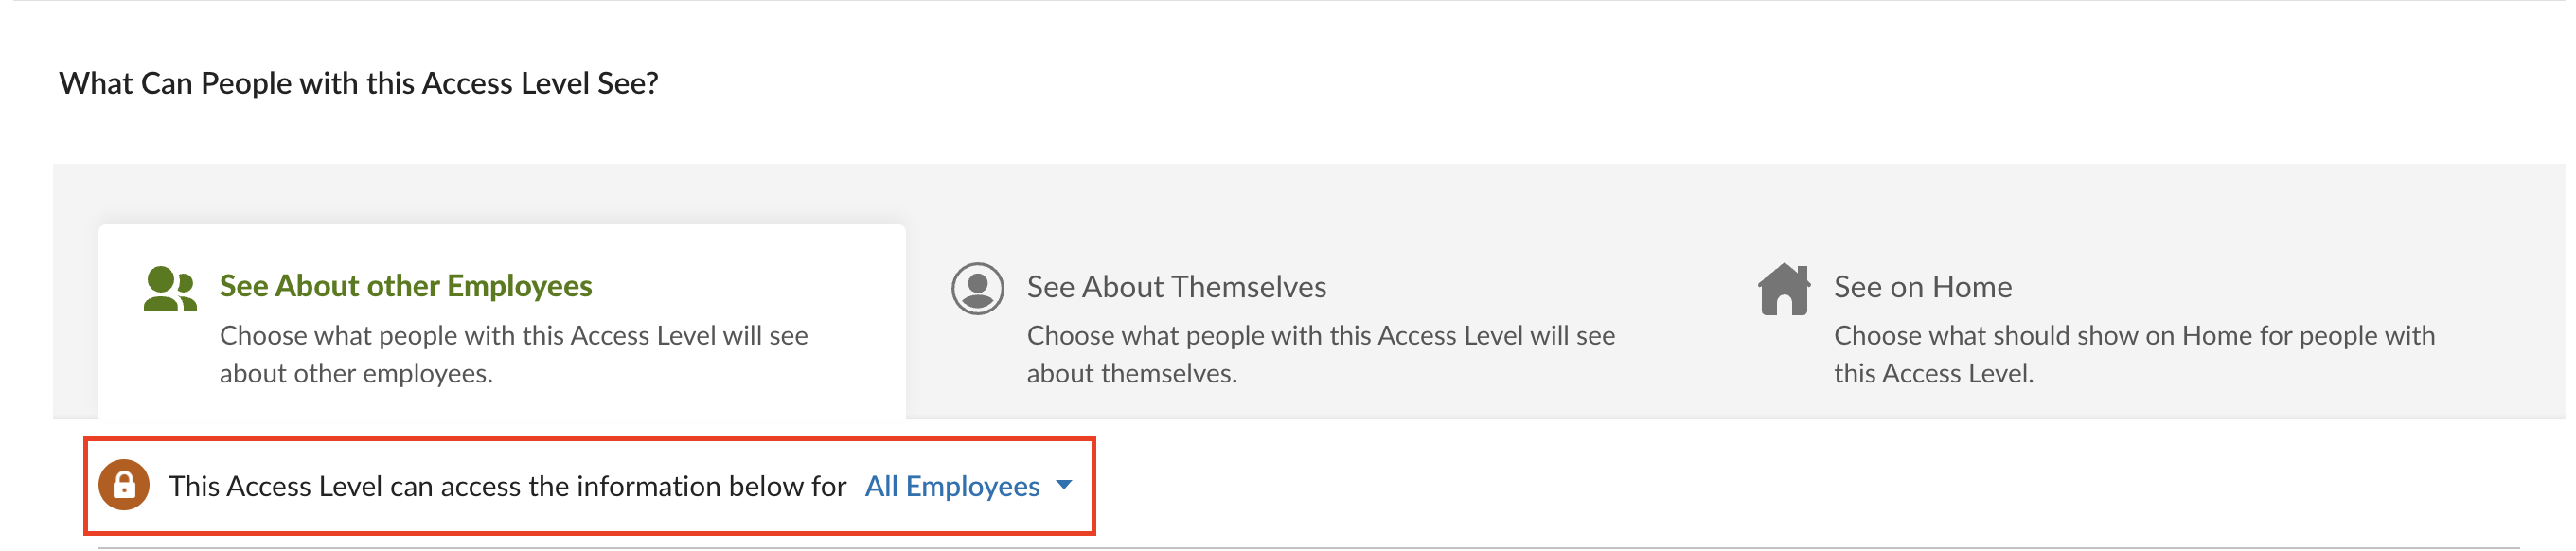Image resolution: width=2576 pixels, height=551 pixels.
Task: Click 'this Access Level.' line under See on Home
Action: click(1933, 373)
